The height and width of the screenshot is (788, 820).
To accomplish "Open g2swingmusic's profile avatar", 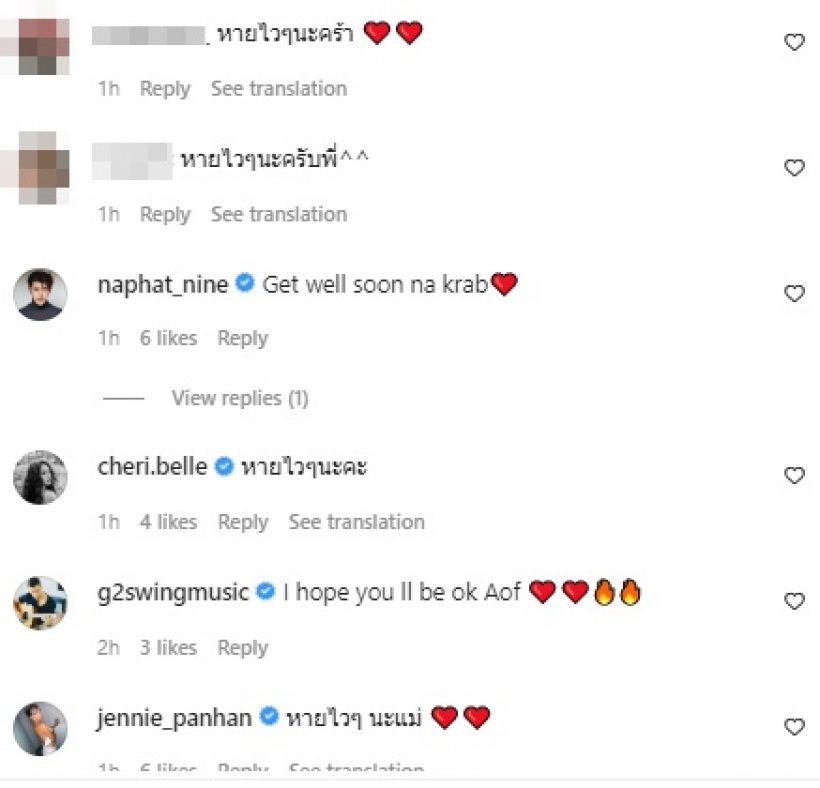I will tap(40, 603).
